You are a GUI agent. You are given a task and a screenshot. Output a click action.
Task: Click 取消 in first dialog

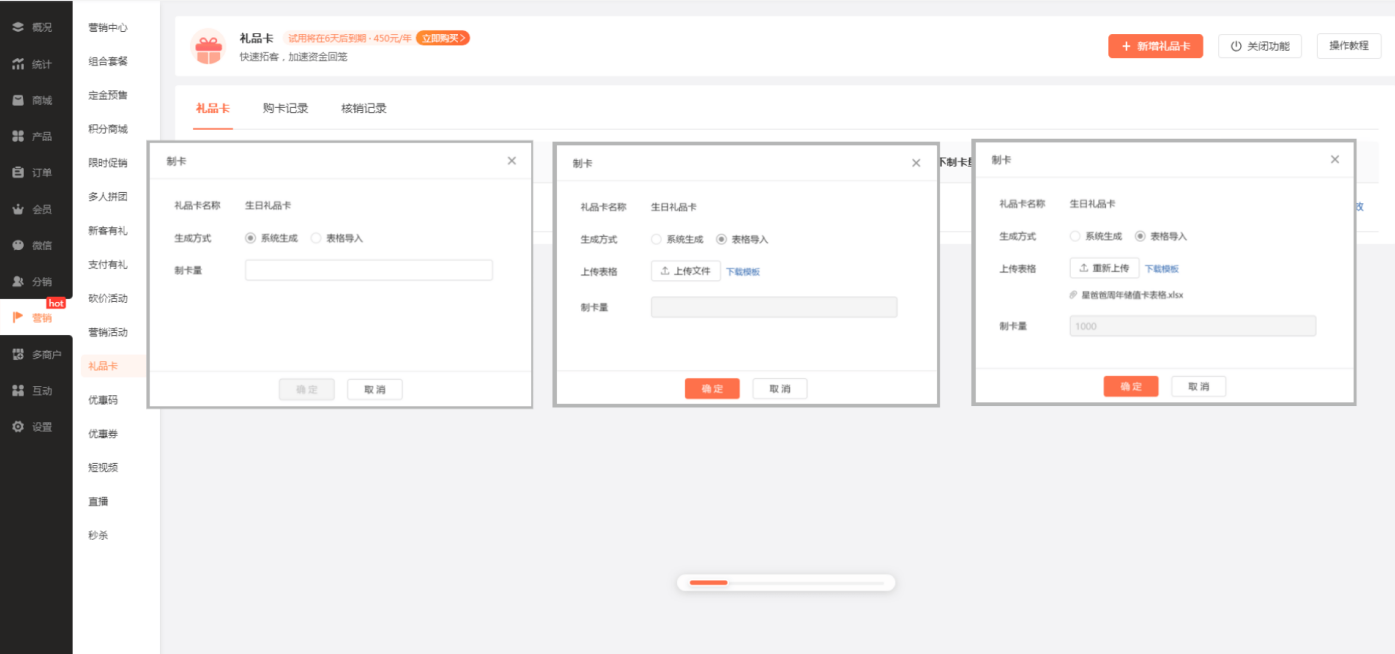click(x=375, y=389)
